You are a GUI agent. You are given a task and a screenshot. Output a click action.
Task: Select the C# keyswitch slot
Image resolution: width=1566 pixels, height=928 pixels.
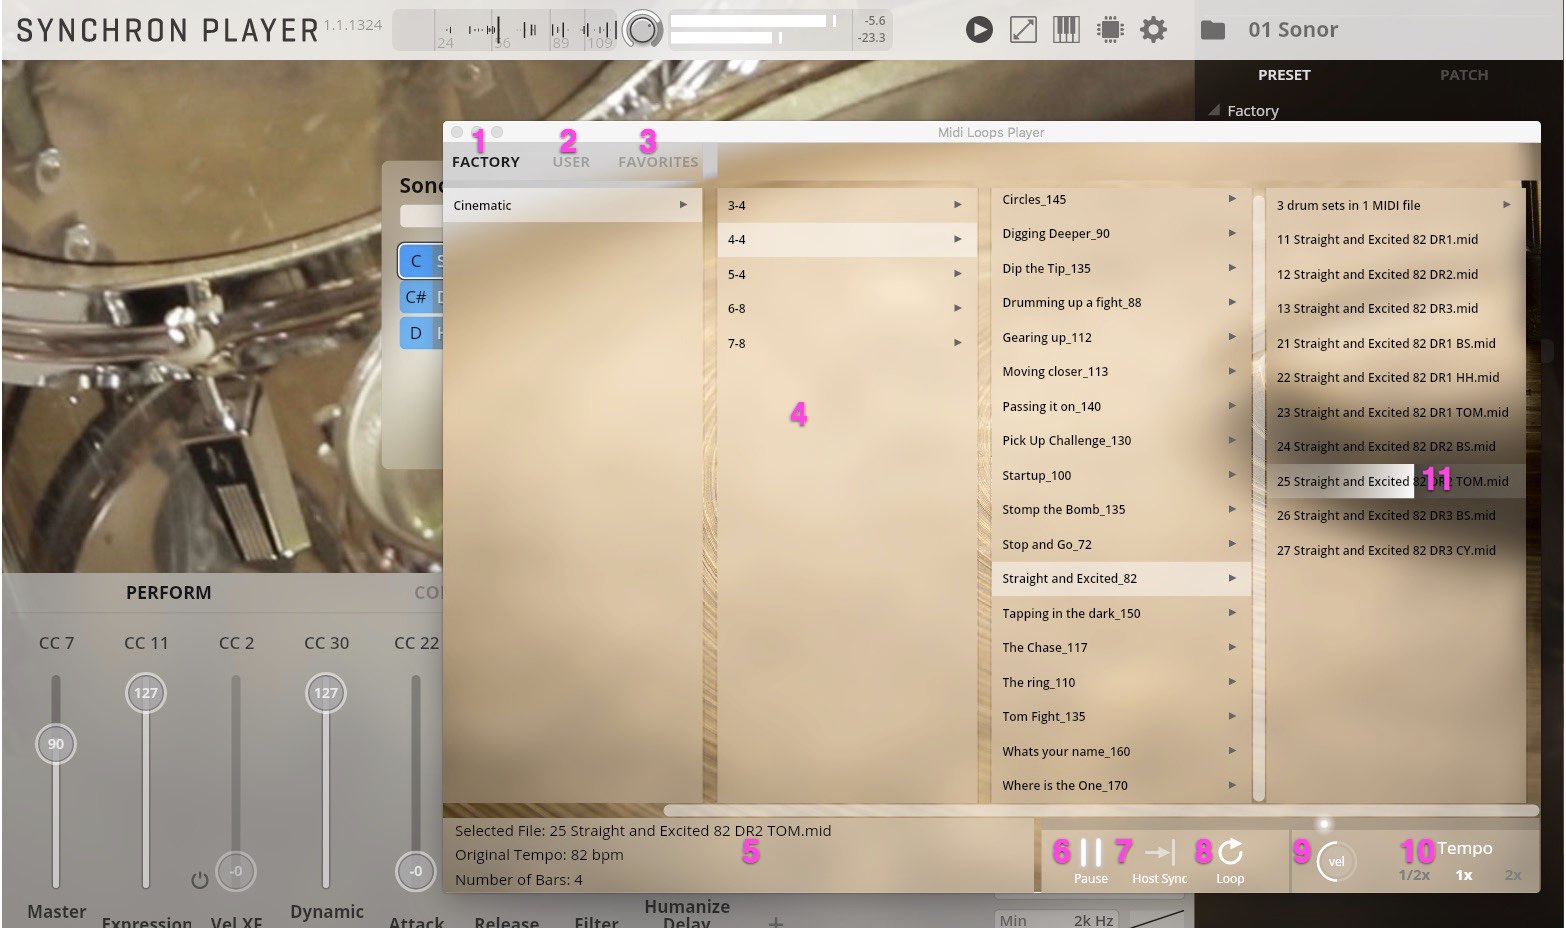[x=421, y=297]
